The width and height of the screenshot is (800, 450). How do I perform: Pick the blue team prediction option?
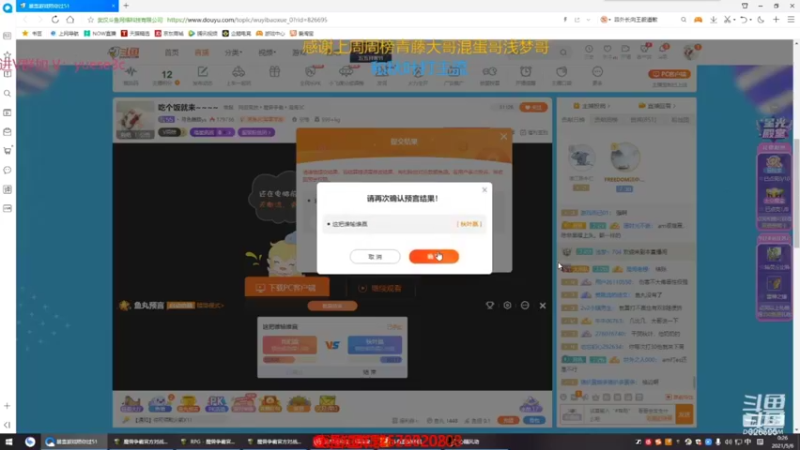point(374,345)
